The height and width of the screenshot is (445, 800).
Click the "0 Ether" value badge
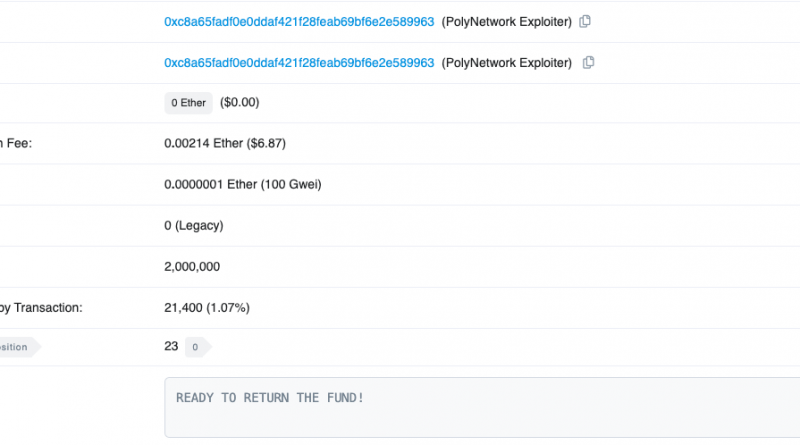188,103
